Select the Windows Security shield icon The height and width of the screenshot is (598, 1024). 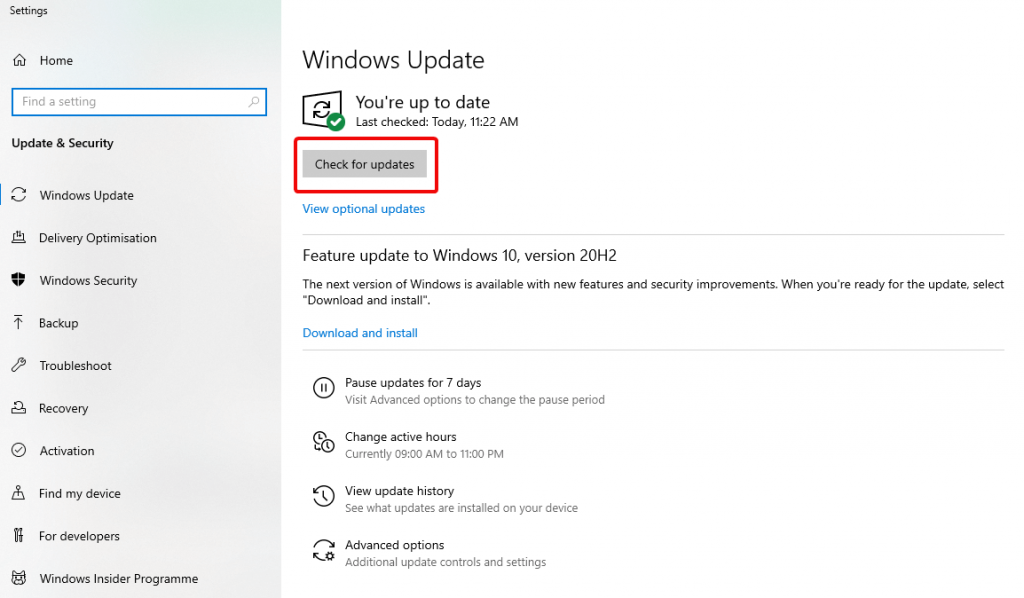point(18,280)
